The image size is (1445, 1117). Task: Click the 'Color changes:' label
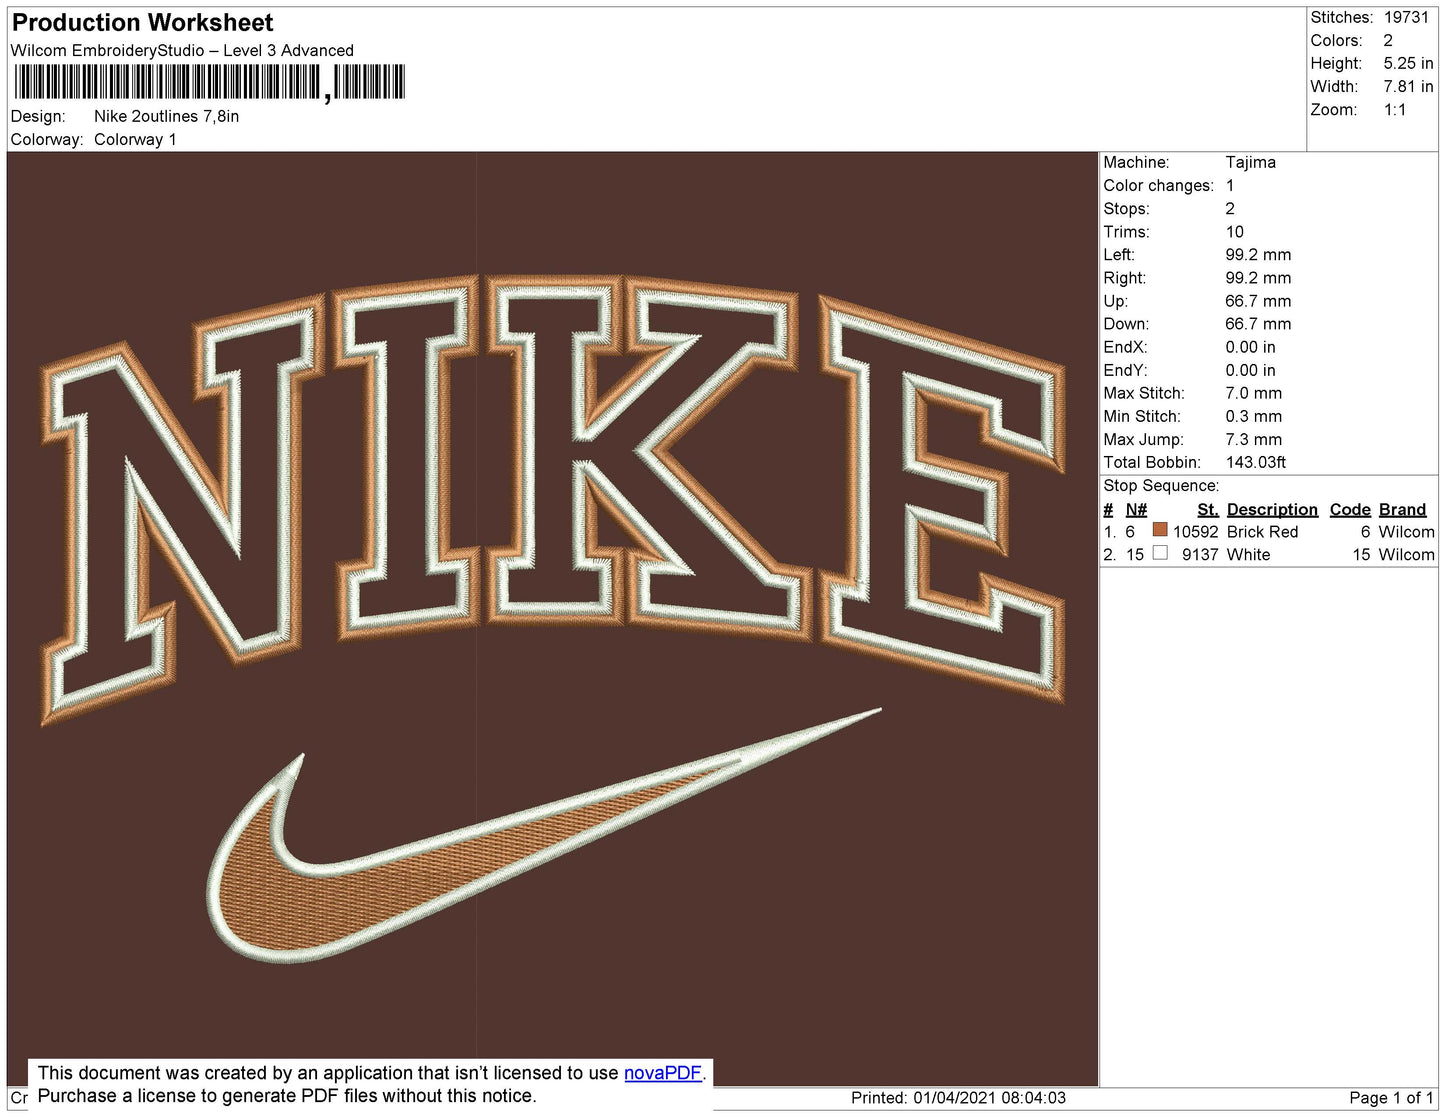[1158, 185]
